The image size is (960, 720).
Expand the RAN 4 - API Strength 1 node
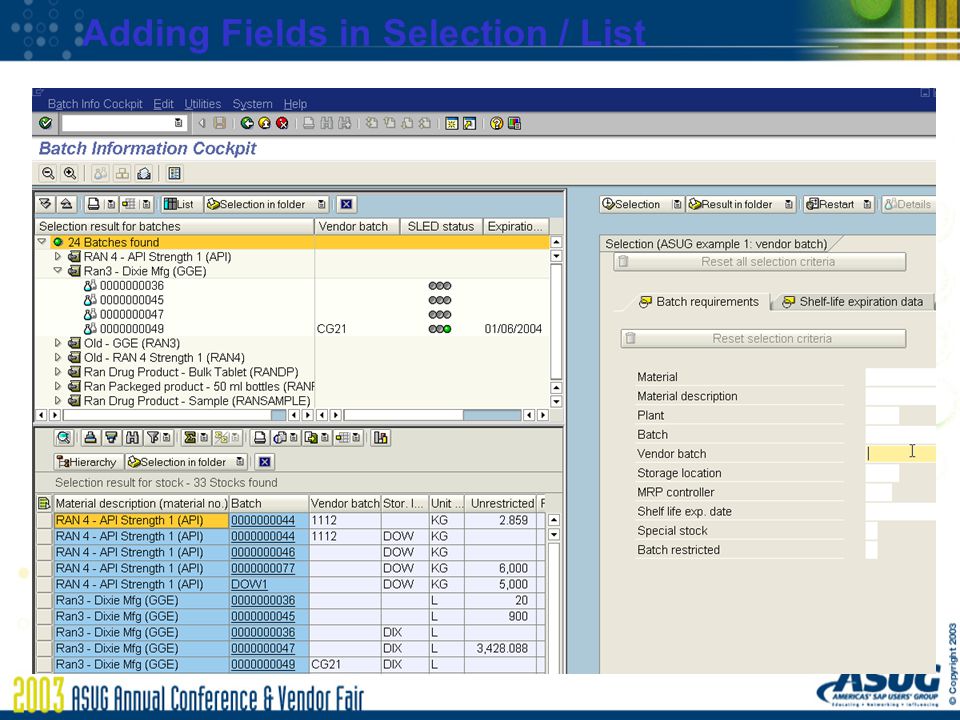(x=58, y=257)
